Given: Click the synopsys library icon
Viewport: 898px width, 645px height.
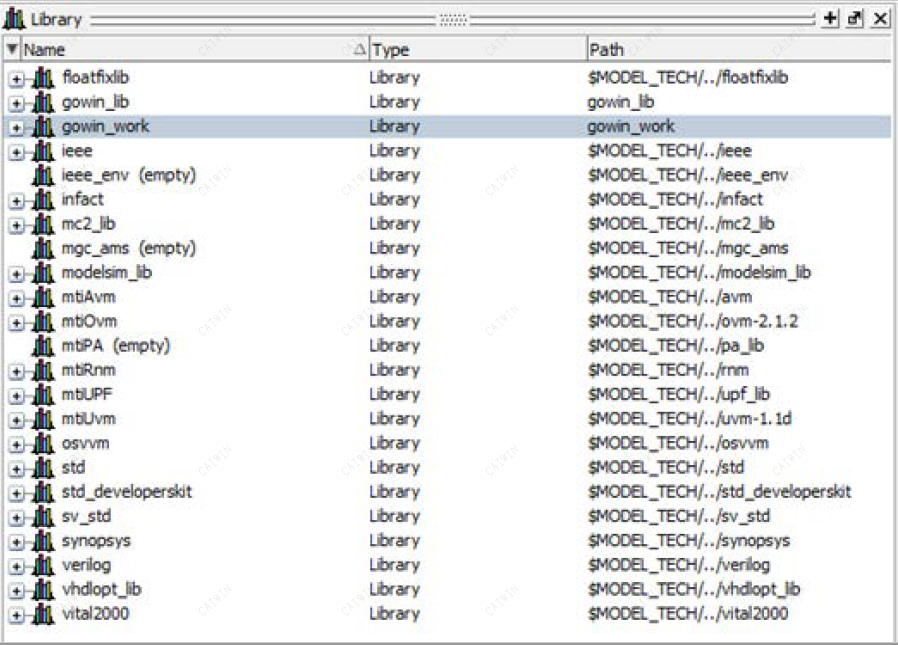Looking at the screenshot, I should 43,541.
